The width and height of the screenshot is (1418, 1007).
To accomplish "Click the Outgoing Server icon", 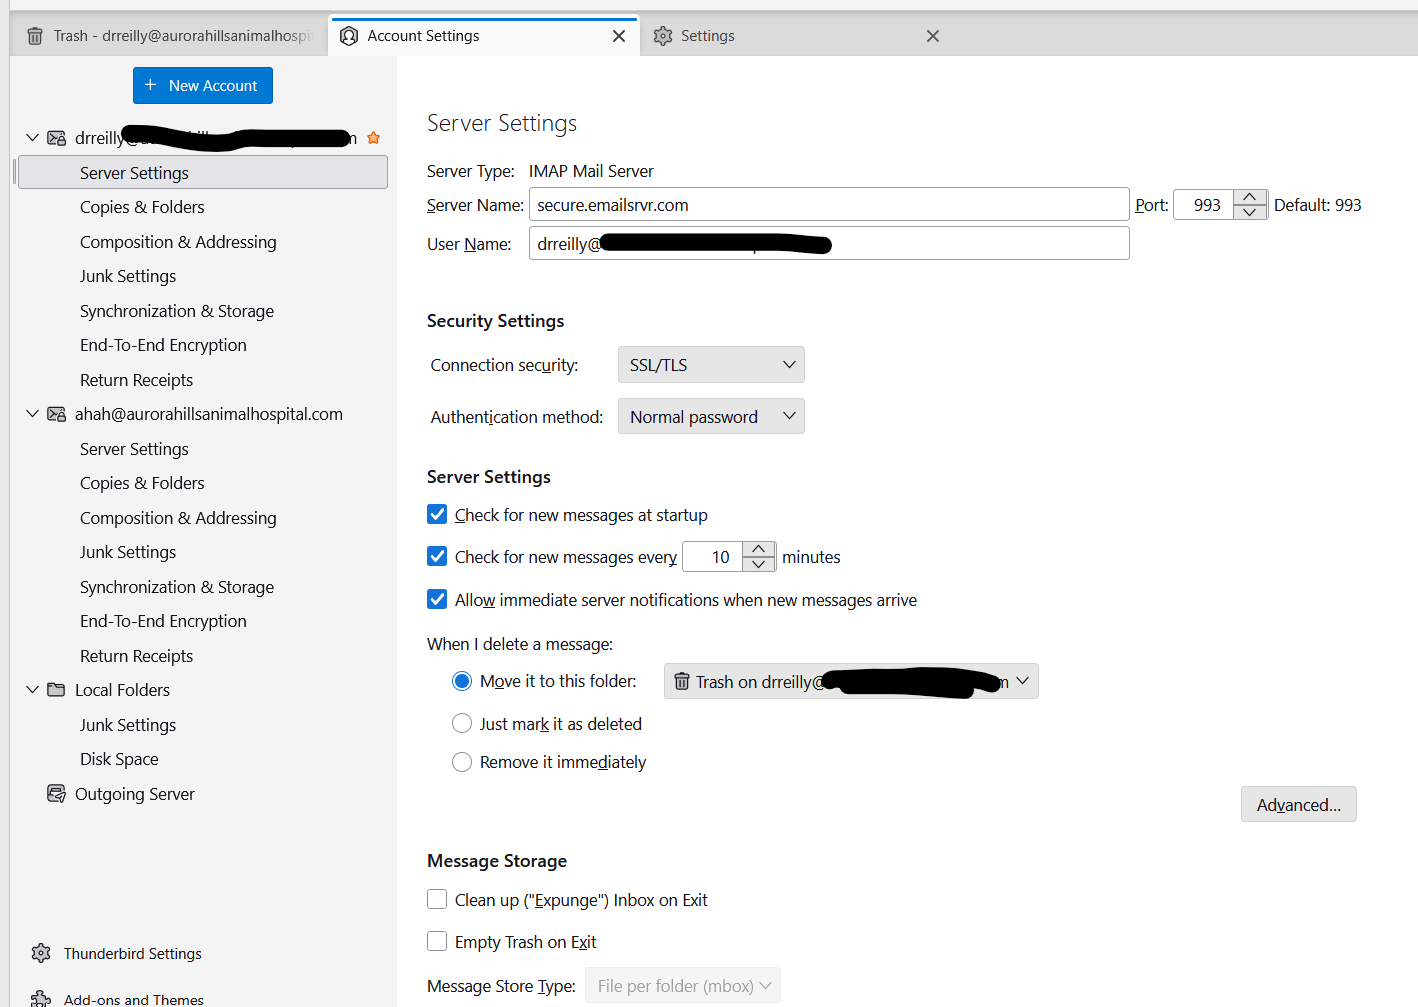I will tap(57, 794).
